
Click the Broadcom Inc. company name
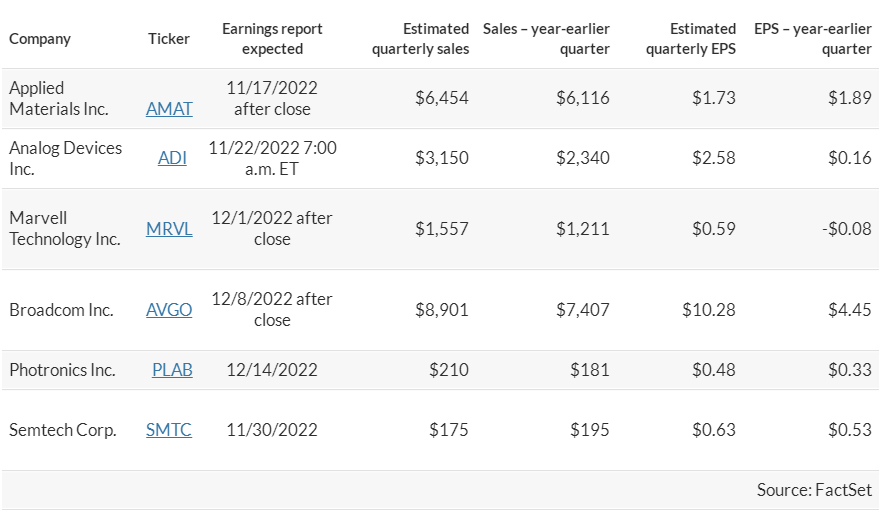61,310
